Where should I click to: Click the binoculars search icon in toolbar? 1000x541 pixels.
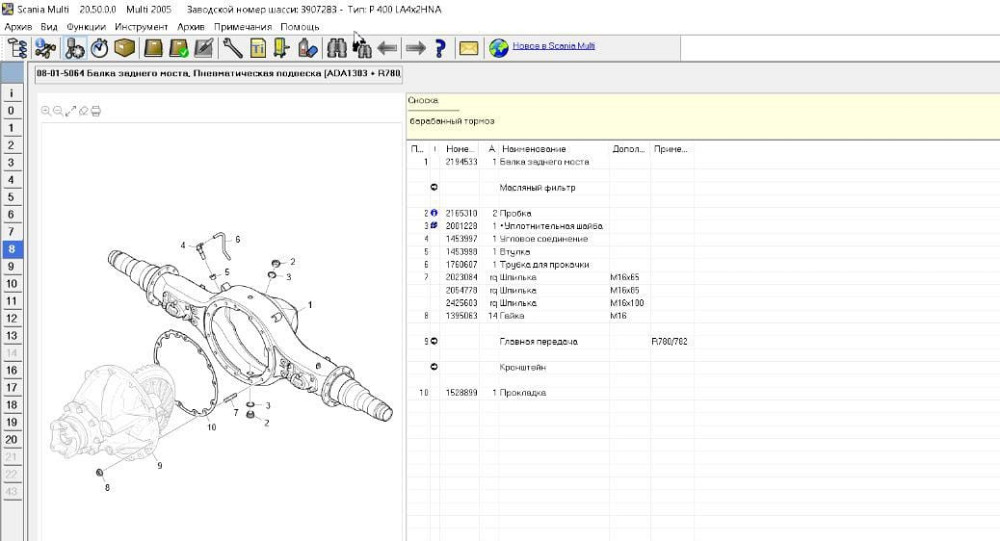click(336, 47)
